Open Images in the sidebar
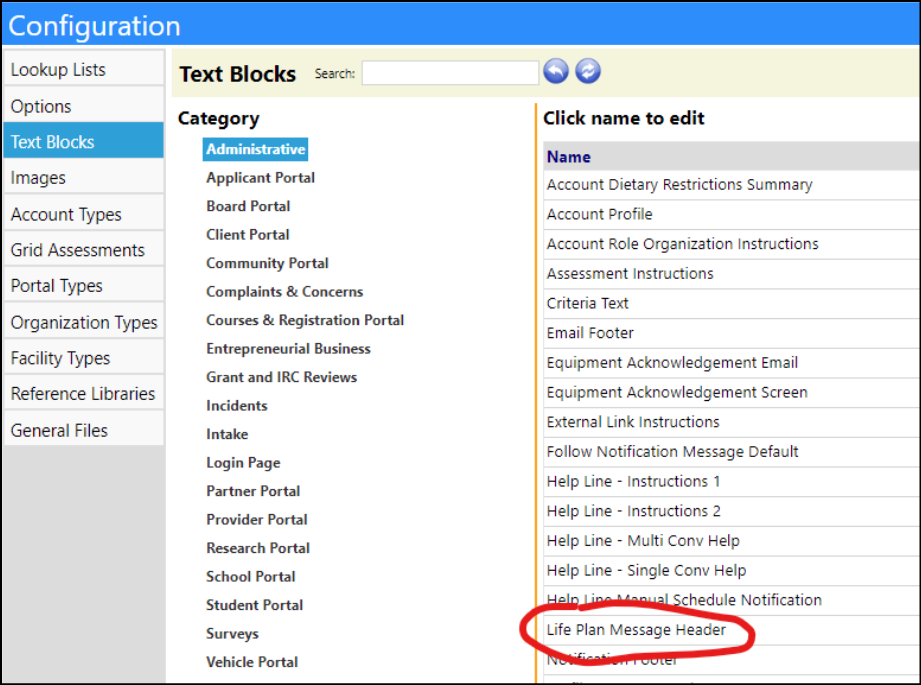921x685 pixels. (83, 177)
